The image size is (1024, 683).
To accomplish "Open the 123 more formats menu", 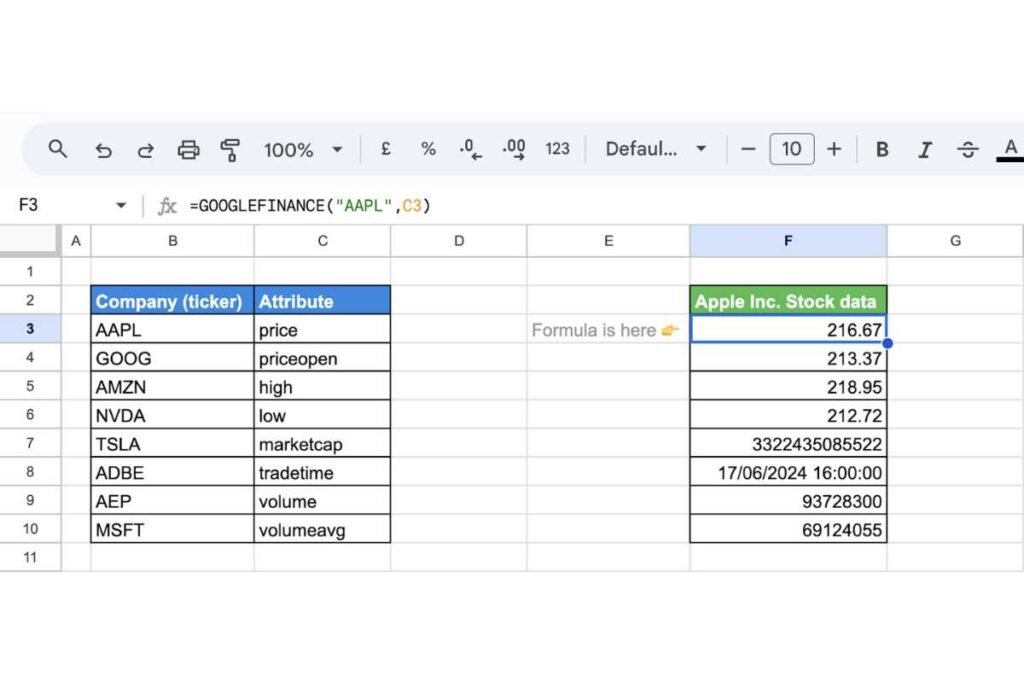I will pyautogui.click(x=557, y=149).
